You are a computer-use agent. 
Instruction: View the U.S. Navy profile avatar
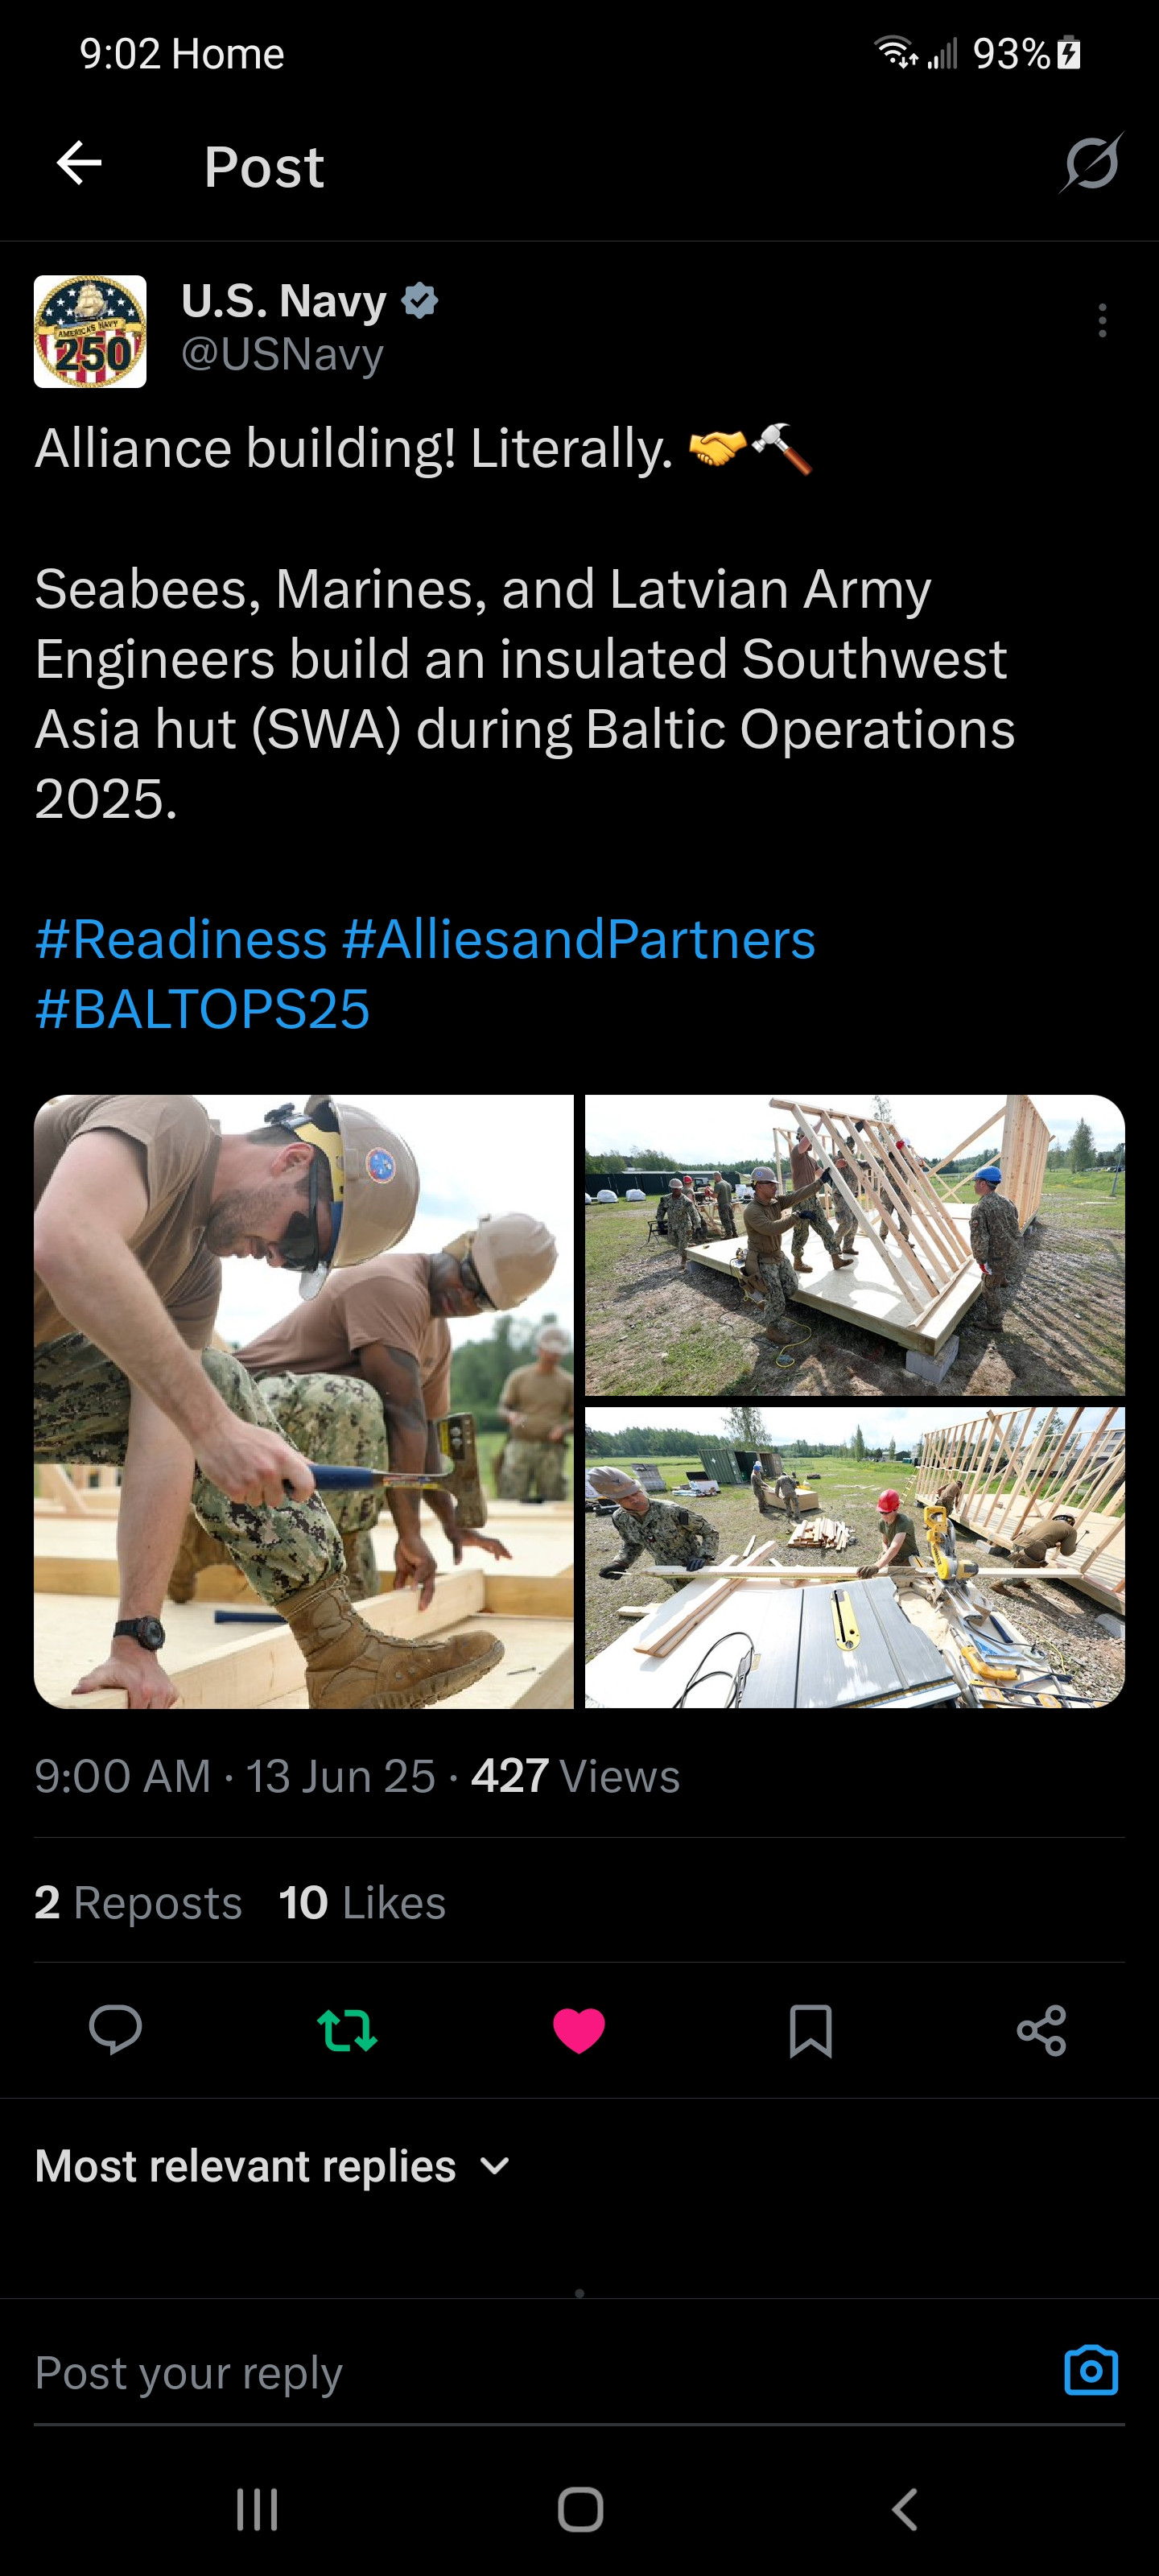click(x=90, y=332)
